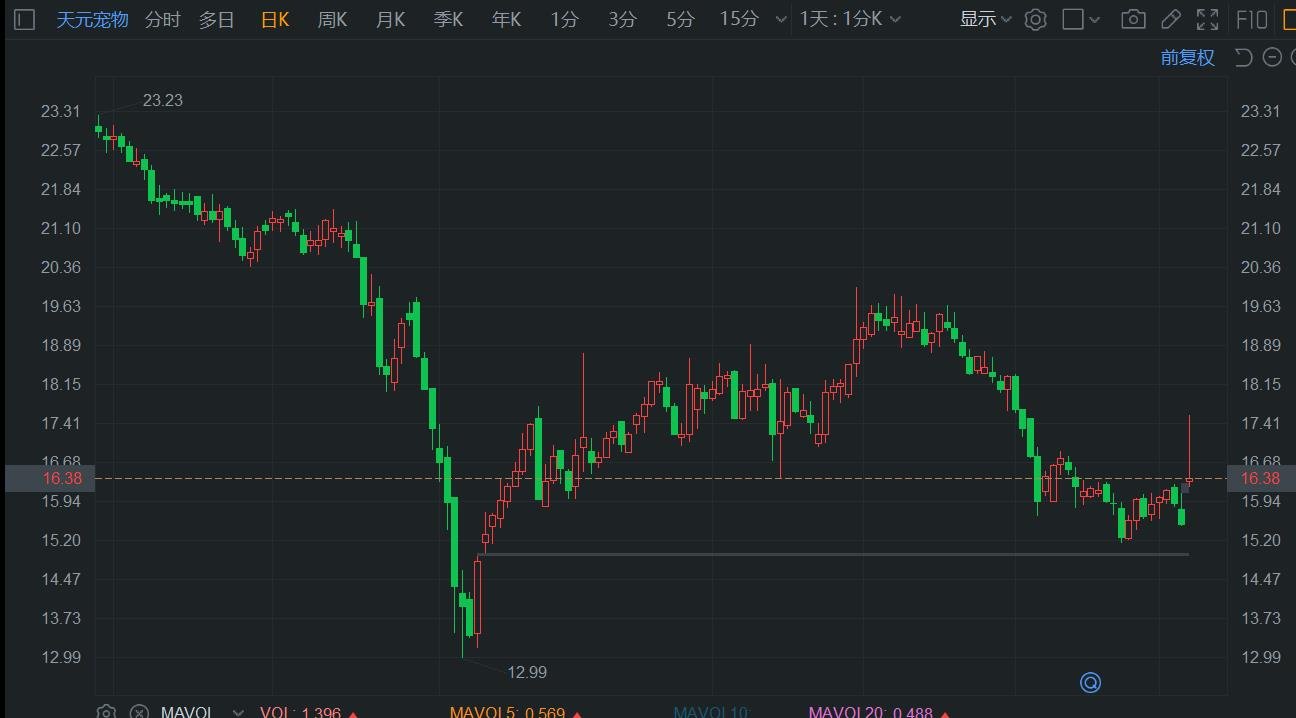Switch to 分时 intraday tab
1296x718 pixels.
click(163, 19)
